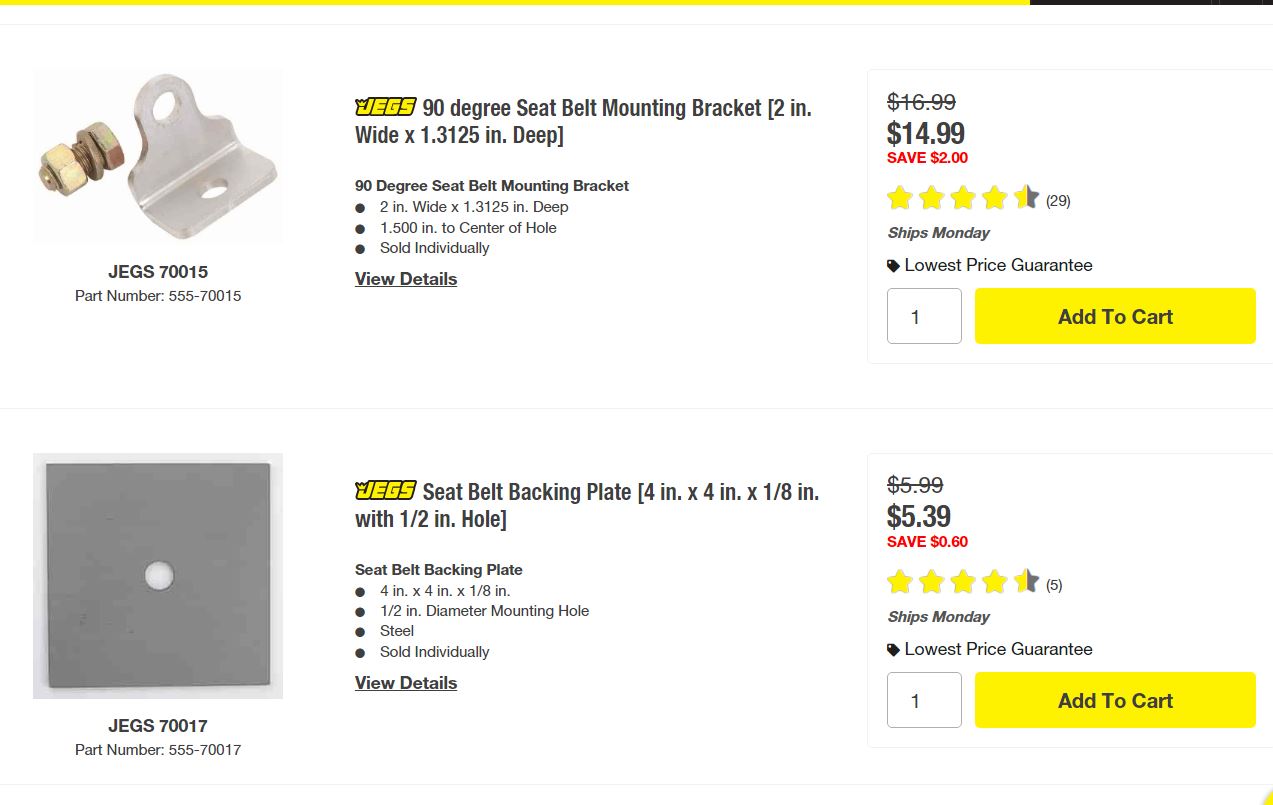The width and height of the screenshot is (1273, 805).
Task: Click the JEGS 70015 product name
Action: pos(158,272)
